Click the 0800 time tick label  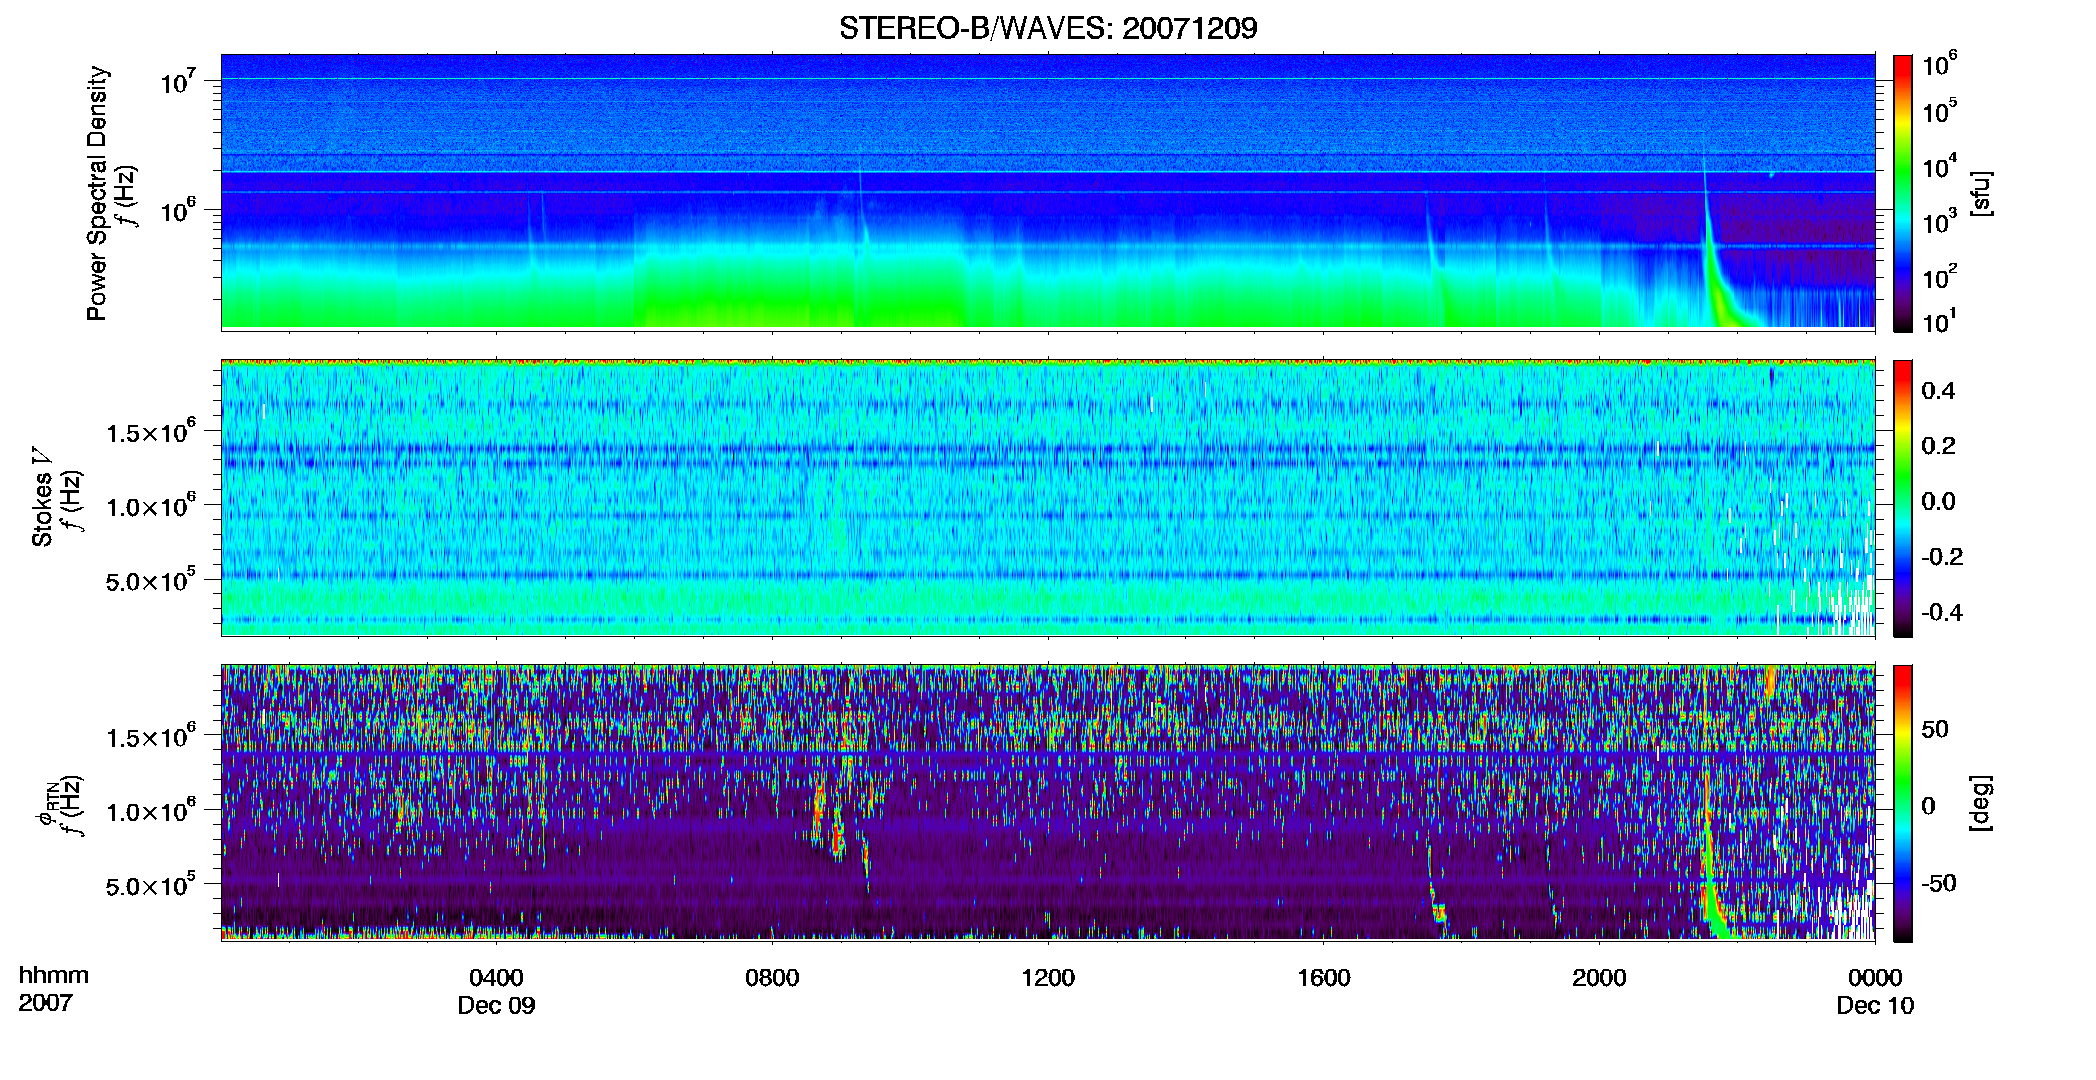coord(772,977)
